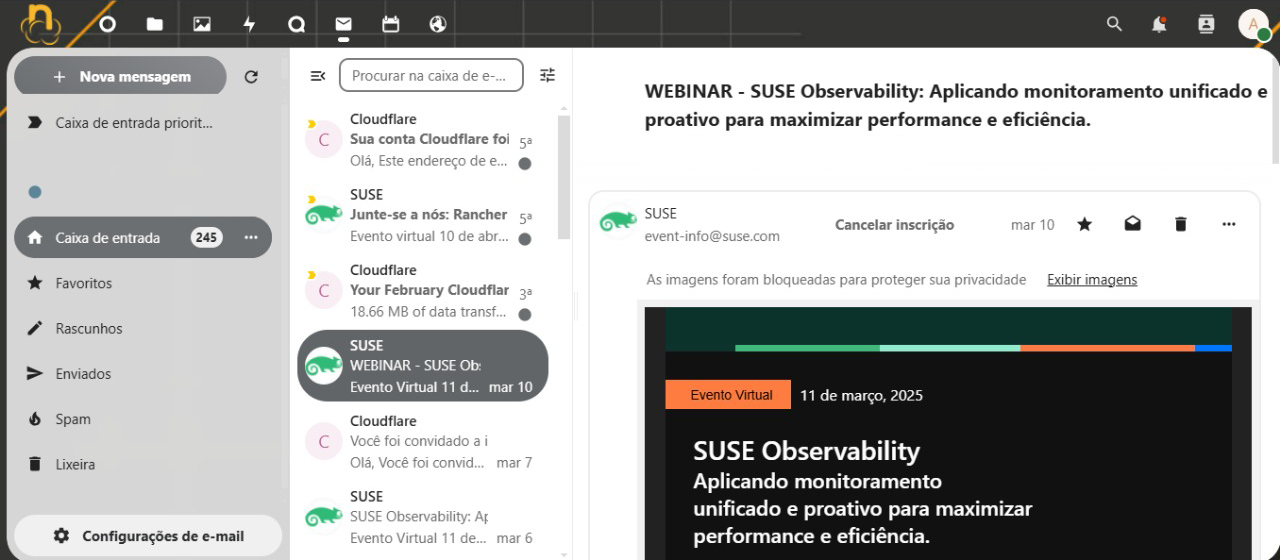Click the Evento Virtual orange label
Viewport: 1280px width, 560px height.
click(728, 395)
